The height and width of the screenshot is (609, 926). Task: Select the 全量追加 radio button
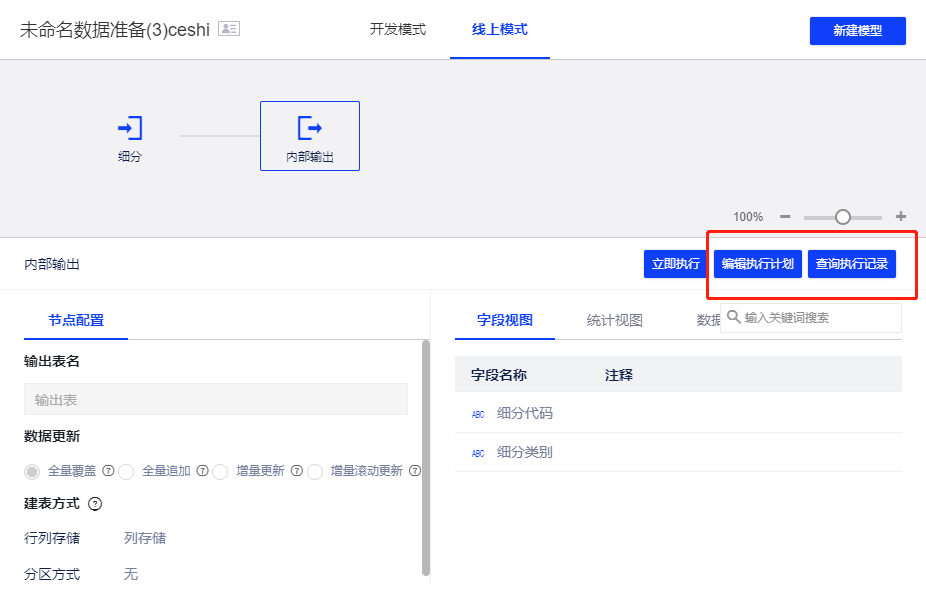[x=127, y=471]
